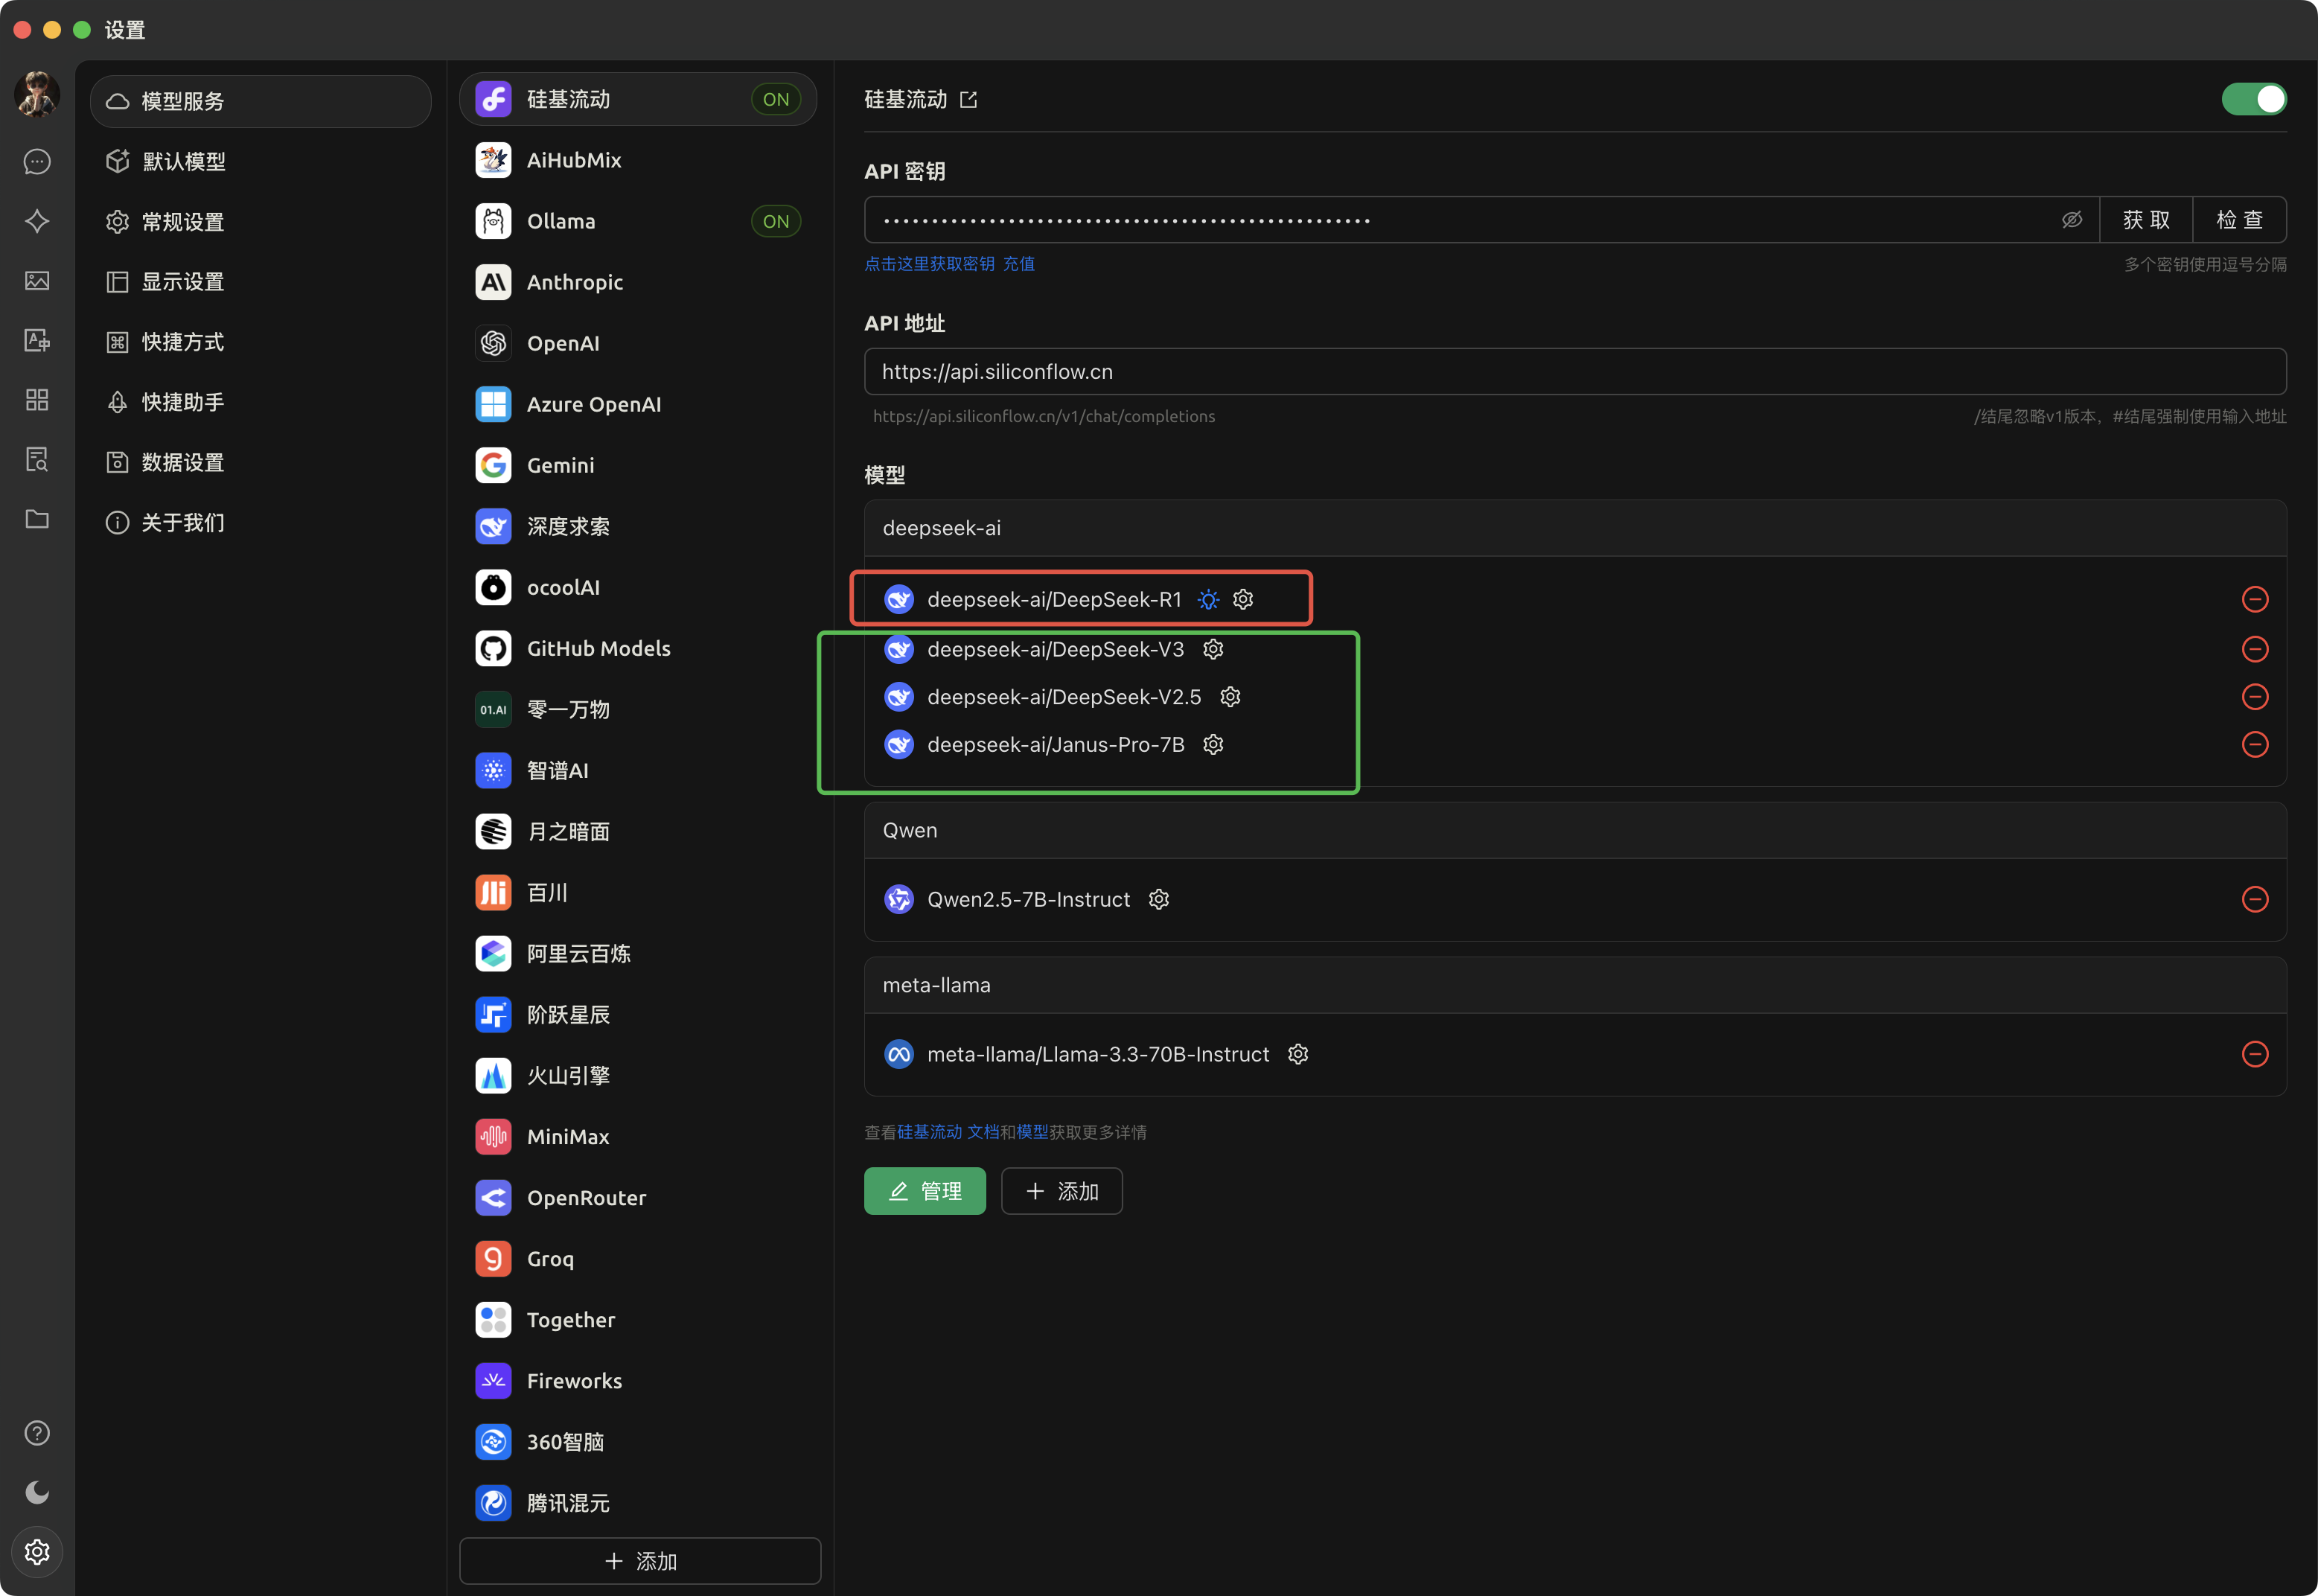Open settings gear for DeepSeek-R1 model
This screenshot has width=2318, height=1596.
tap(1243, 599)
